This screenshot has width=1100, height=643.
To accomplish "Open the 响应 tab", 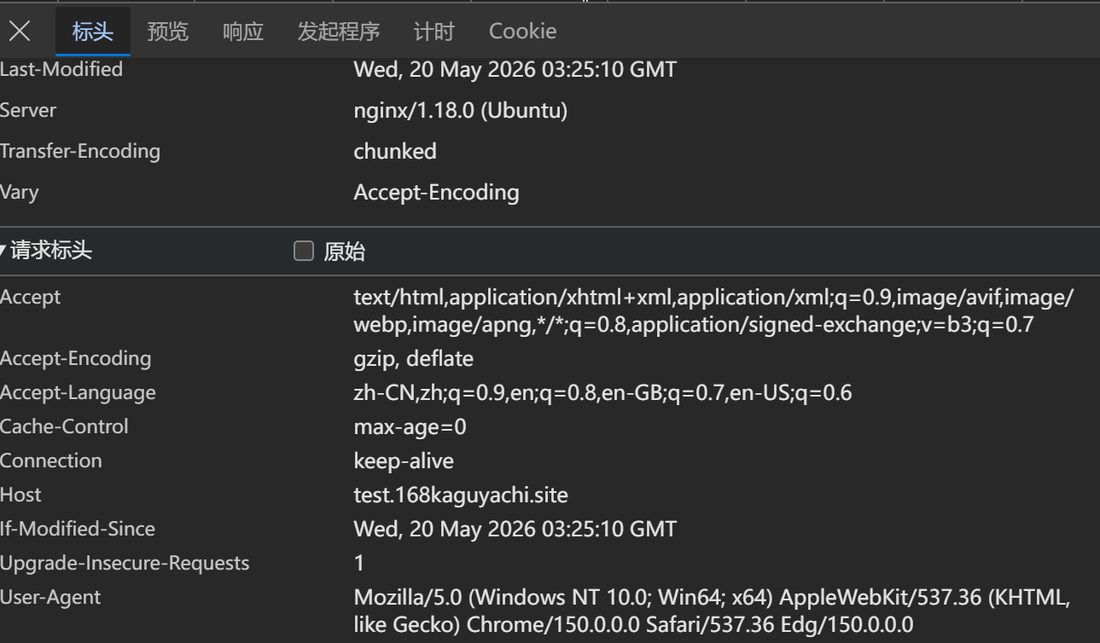I will pyautogui.click(x=243, y=32).
